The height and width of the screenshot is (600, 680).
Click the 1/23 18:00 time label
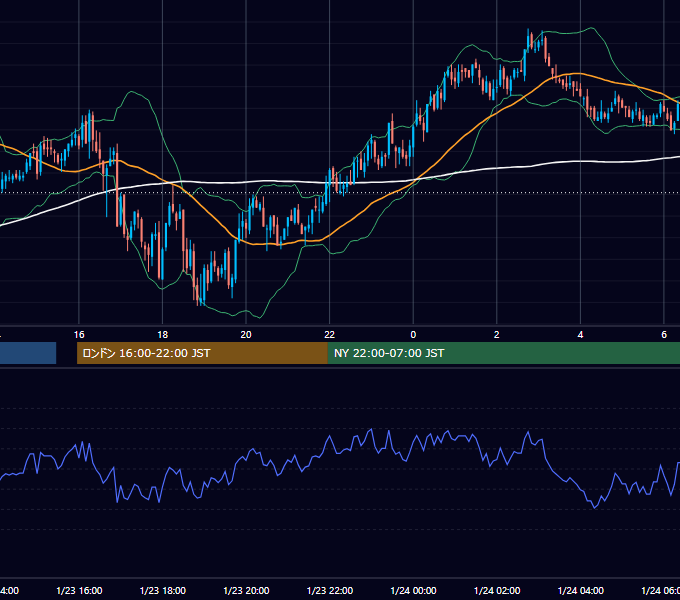(x=163, y=590)
